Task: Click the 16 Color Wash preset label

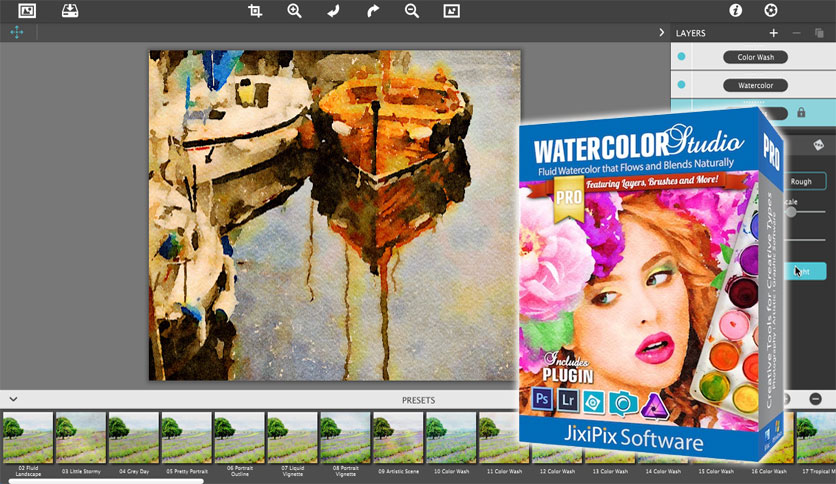Action: (769, 471)
